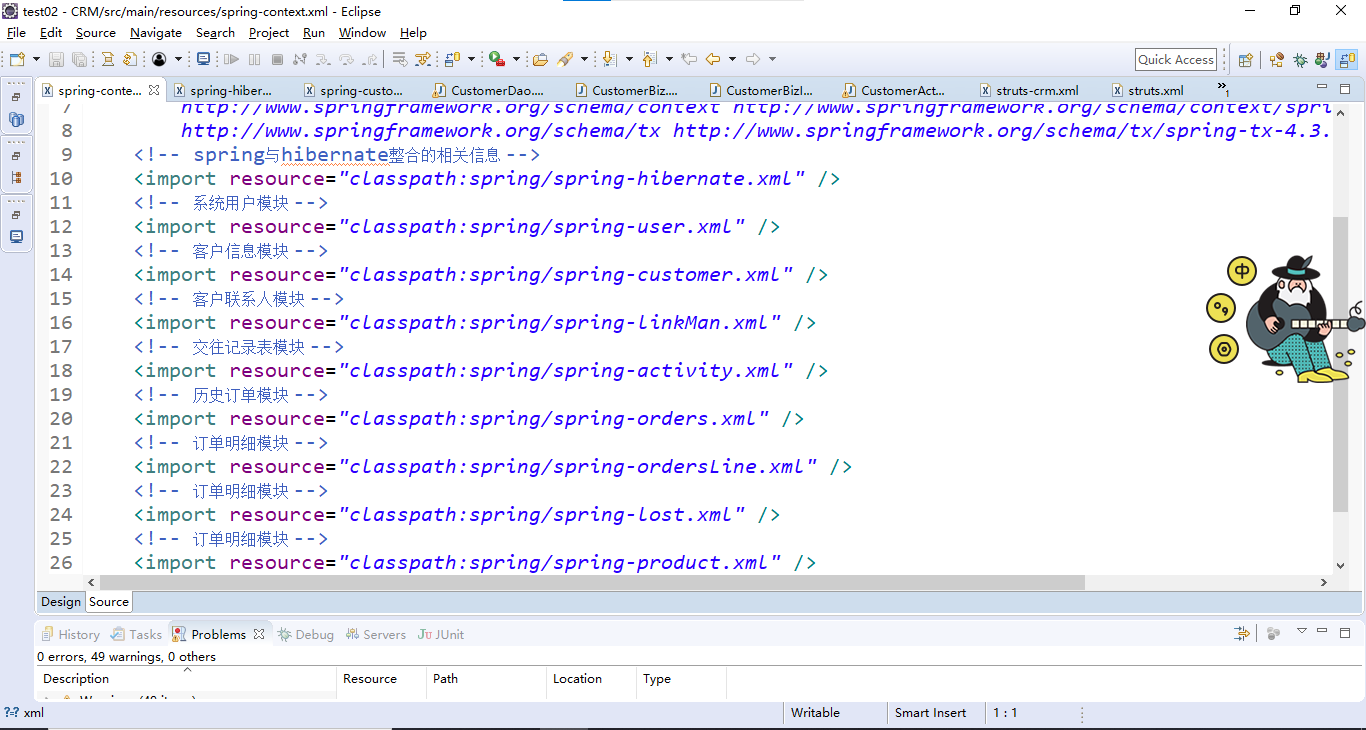
Task: Open the Window menu
Action: click(362, 33)
